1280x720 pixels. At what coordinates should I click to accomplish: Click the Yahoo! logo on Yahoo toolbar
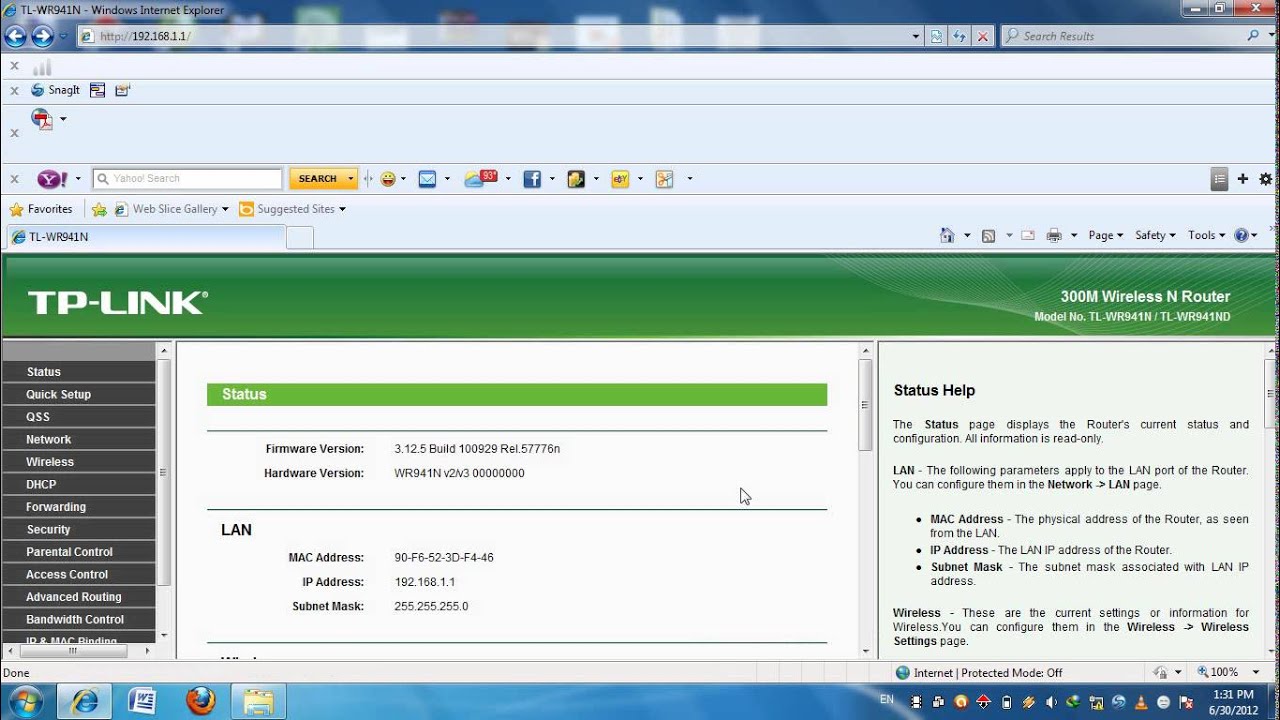click(52, 179)
